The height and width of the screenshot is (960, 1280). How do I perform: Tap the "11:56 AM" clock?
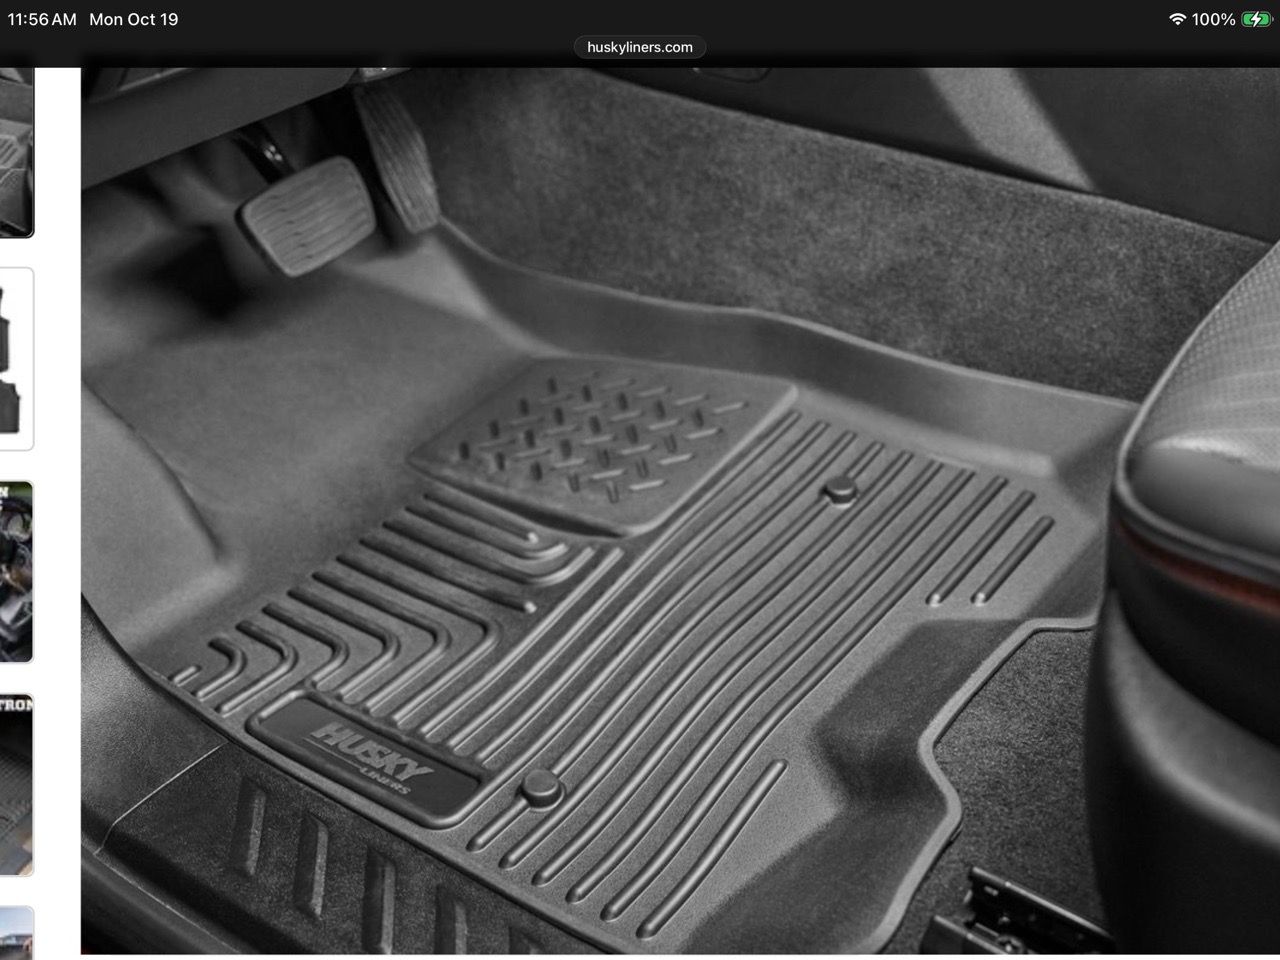42,19
